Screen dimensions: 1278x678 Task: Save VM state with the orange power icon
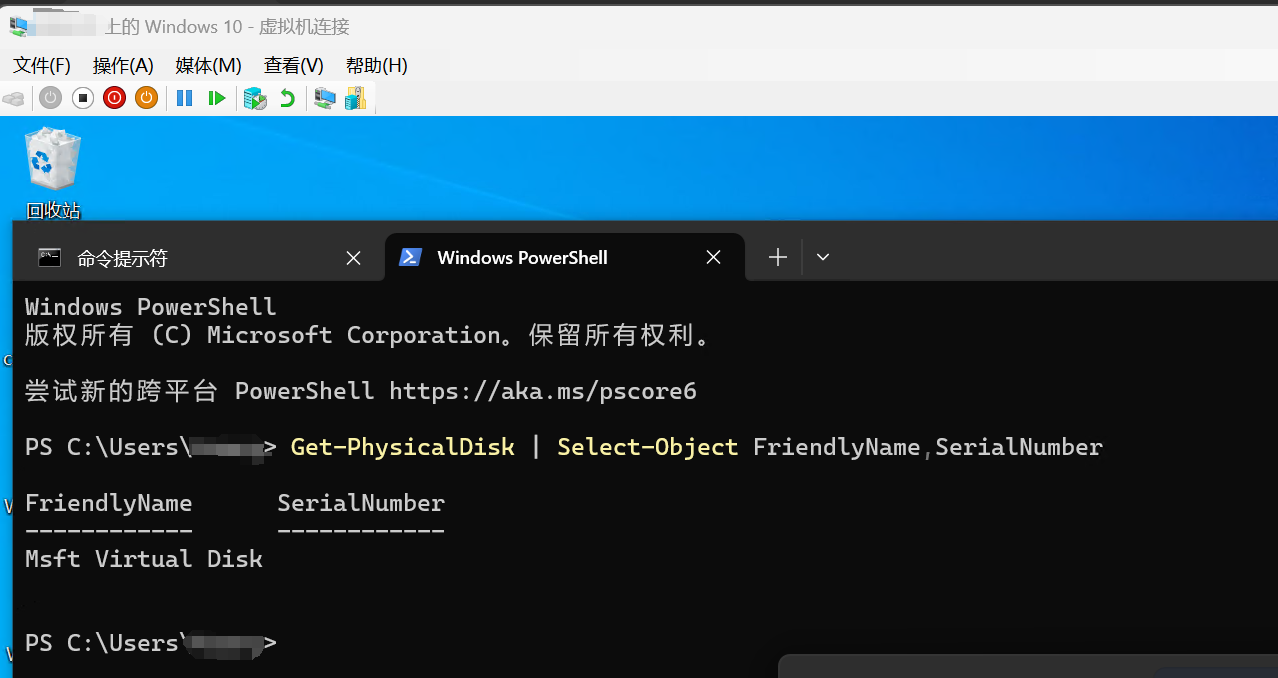147,98
